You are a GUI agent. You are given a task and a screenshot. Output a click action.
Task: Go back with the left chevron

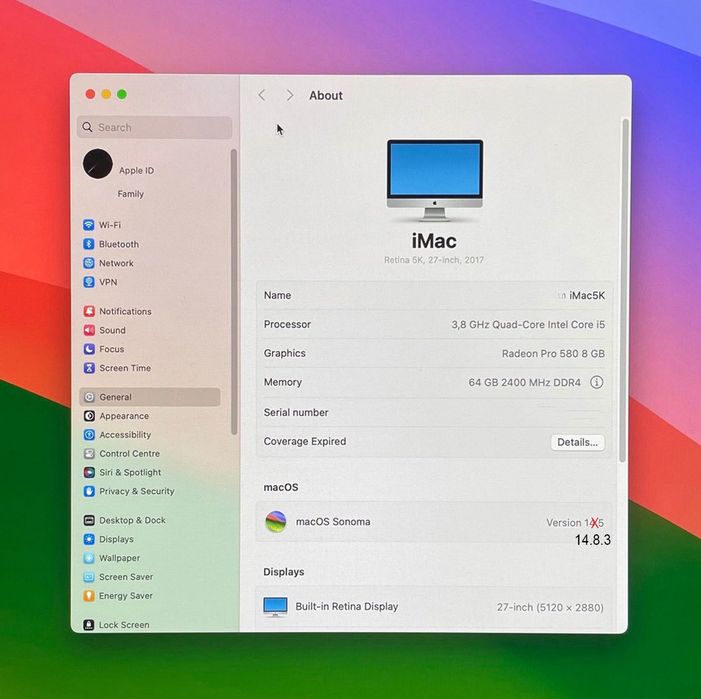[262, 95]
